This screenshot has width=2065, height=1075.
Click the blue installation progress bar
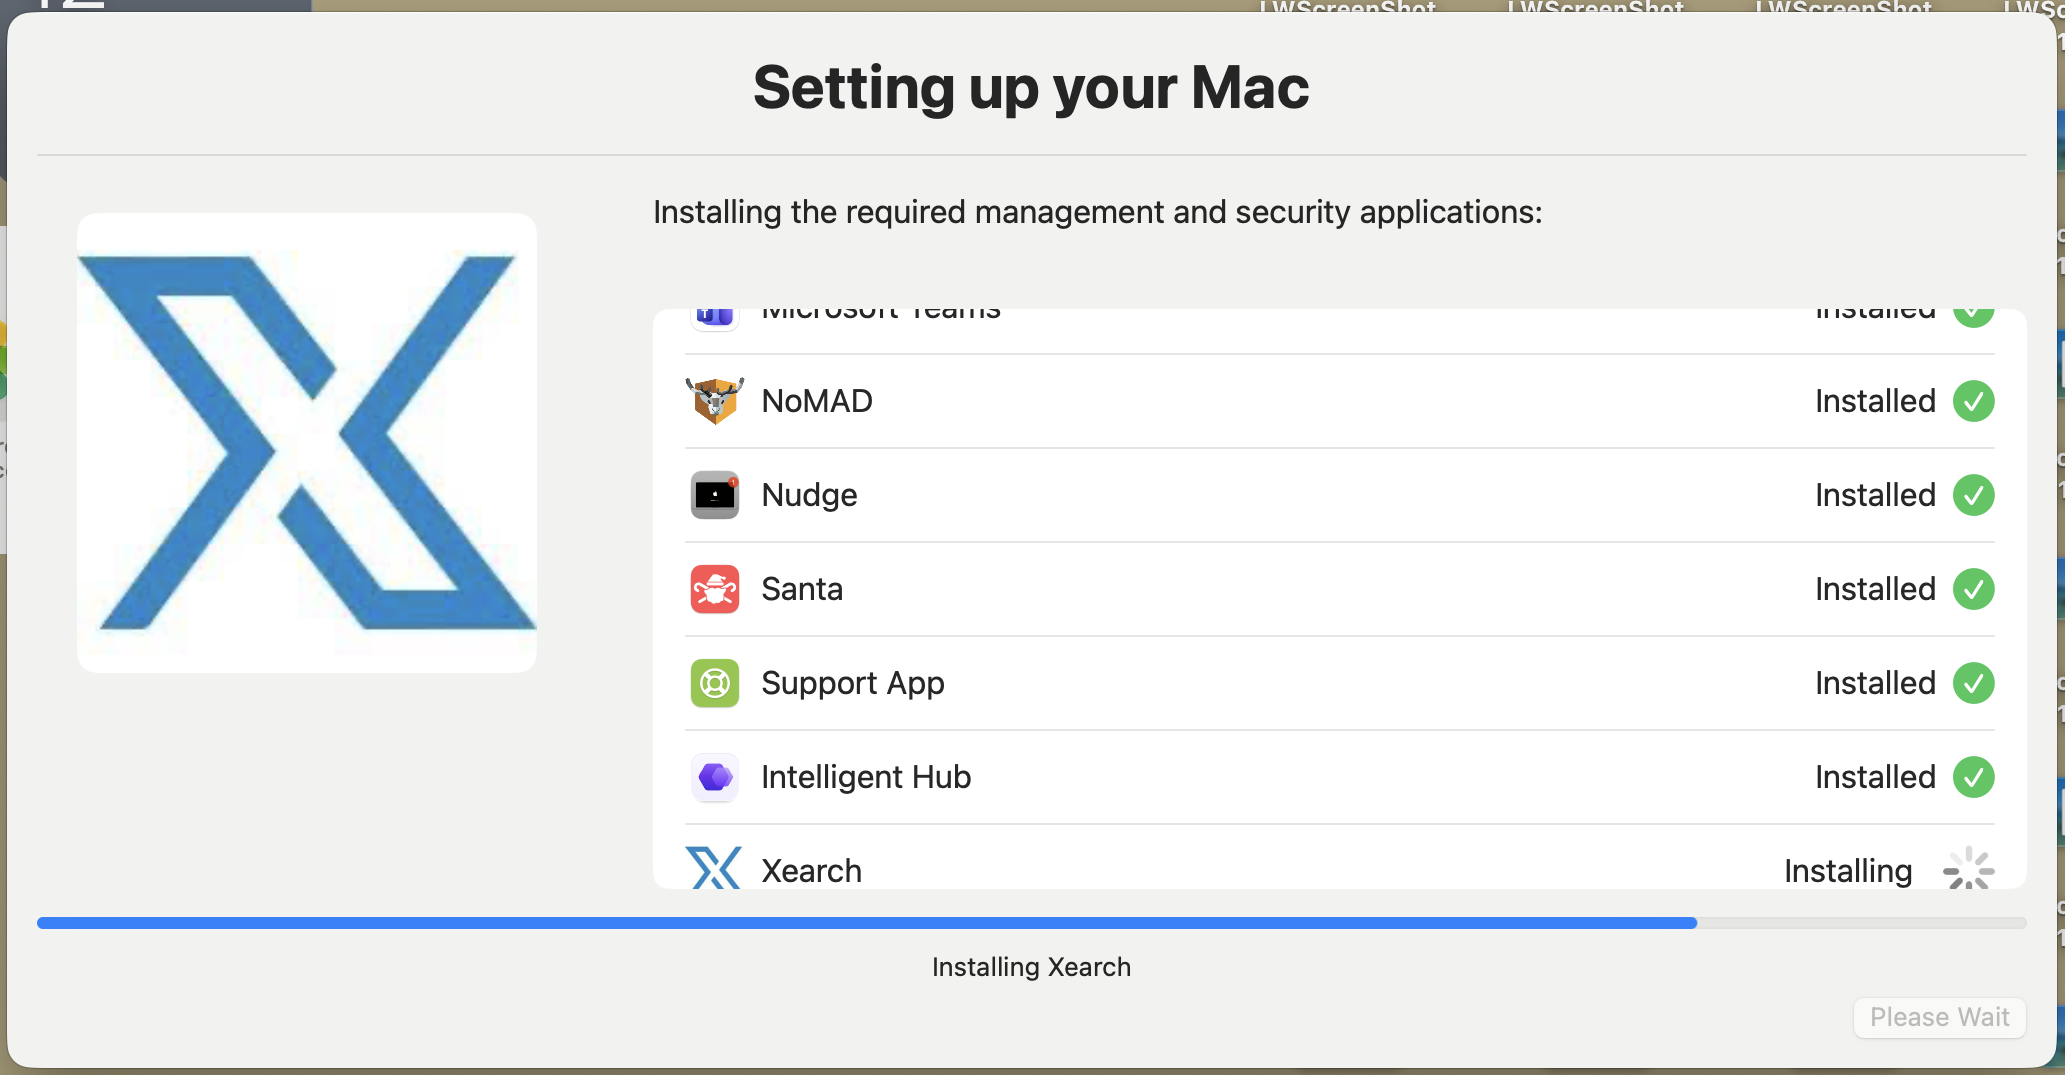tap(866, 923)
